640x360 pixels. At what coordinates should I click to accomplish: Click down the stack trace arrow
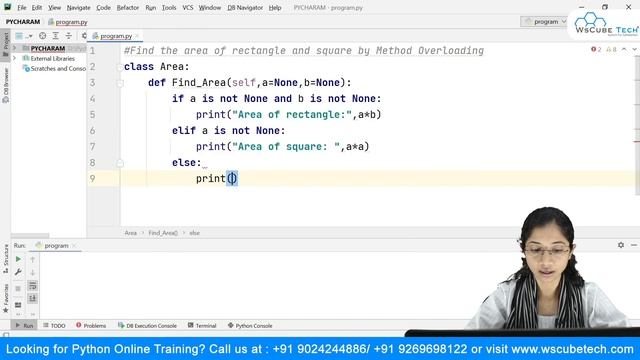coord(33,272)
